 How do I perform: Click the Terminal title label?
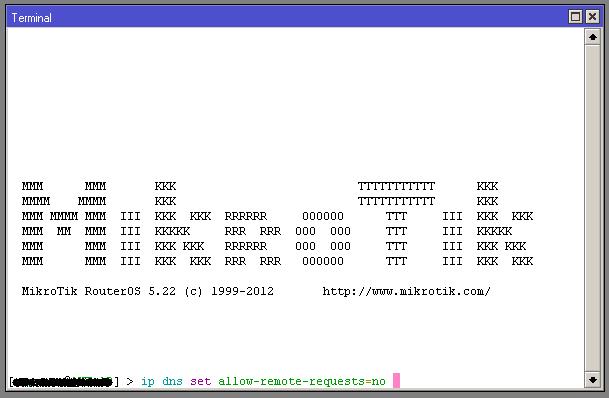pyautogui.click(x=31, y=18)
